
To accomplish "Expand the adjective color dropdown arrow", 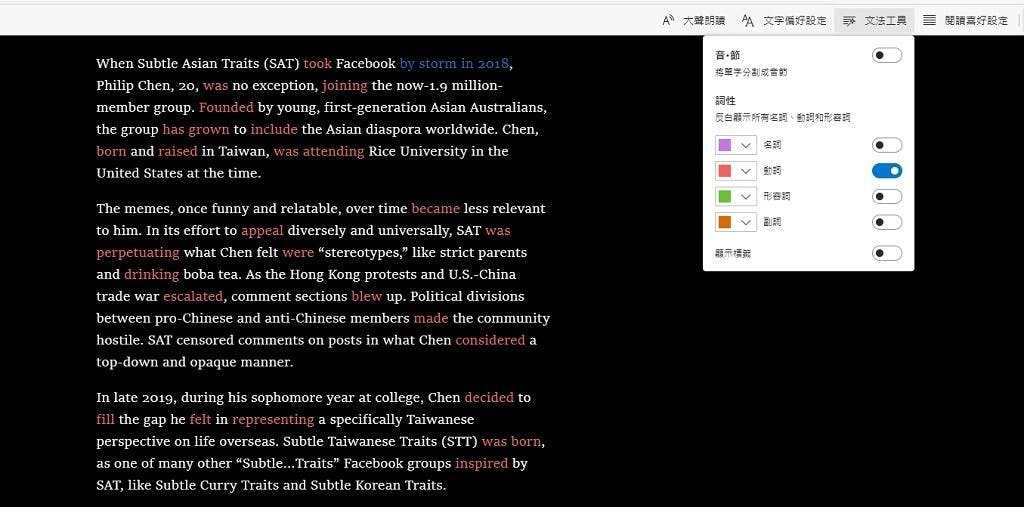I will pos(746,197).
